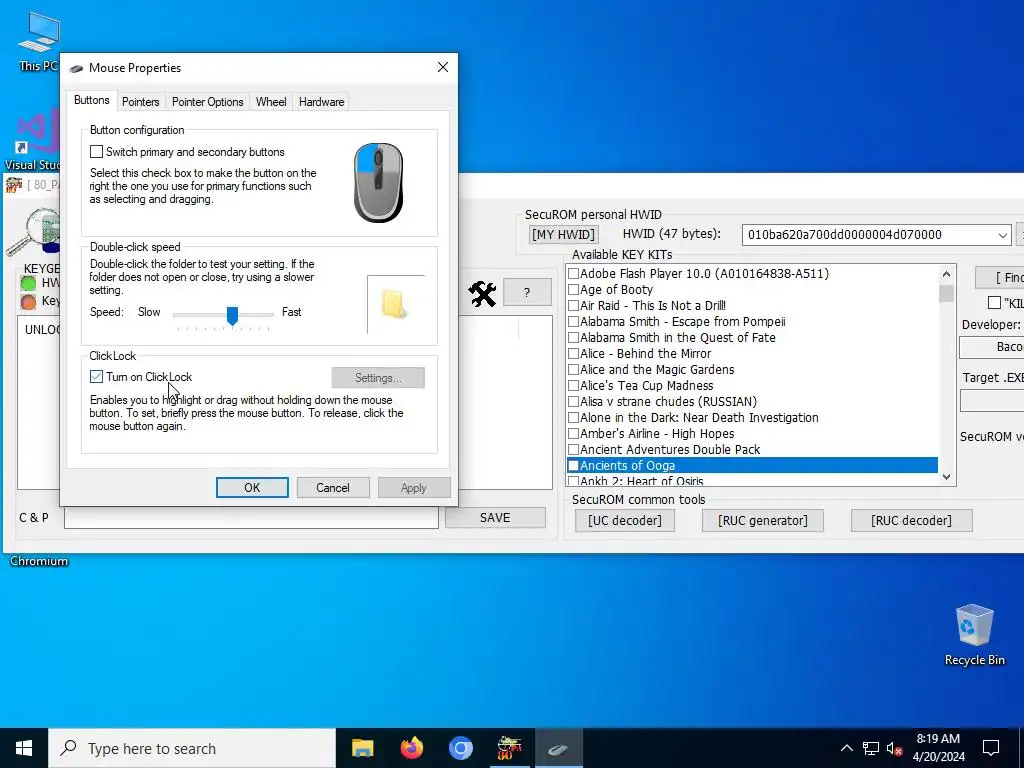Open the Chromium desktop label

[39, 561]
